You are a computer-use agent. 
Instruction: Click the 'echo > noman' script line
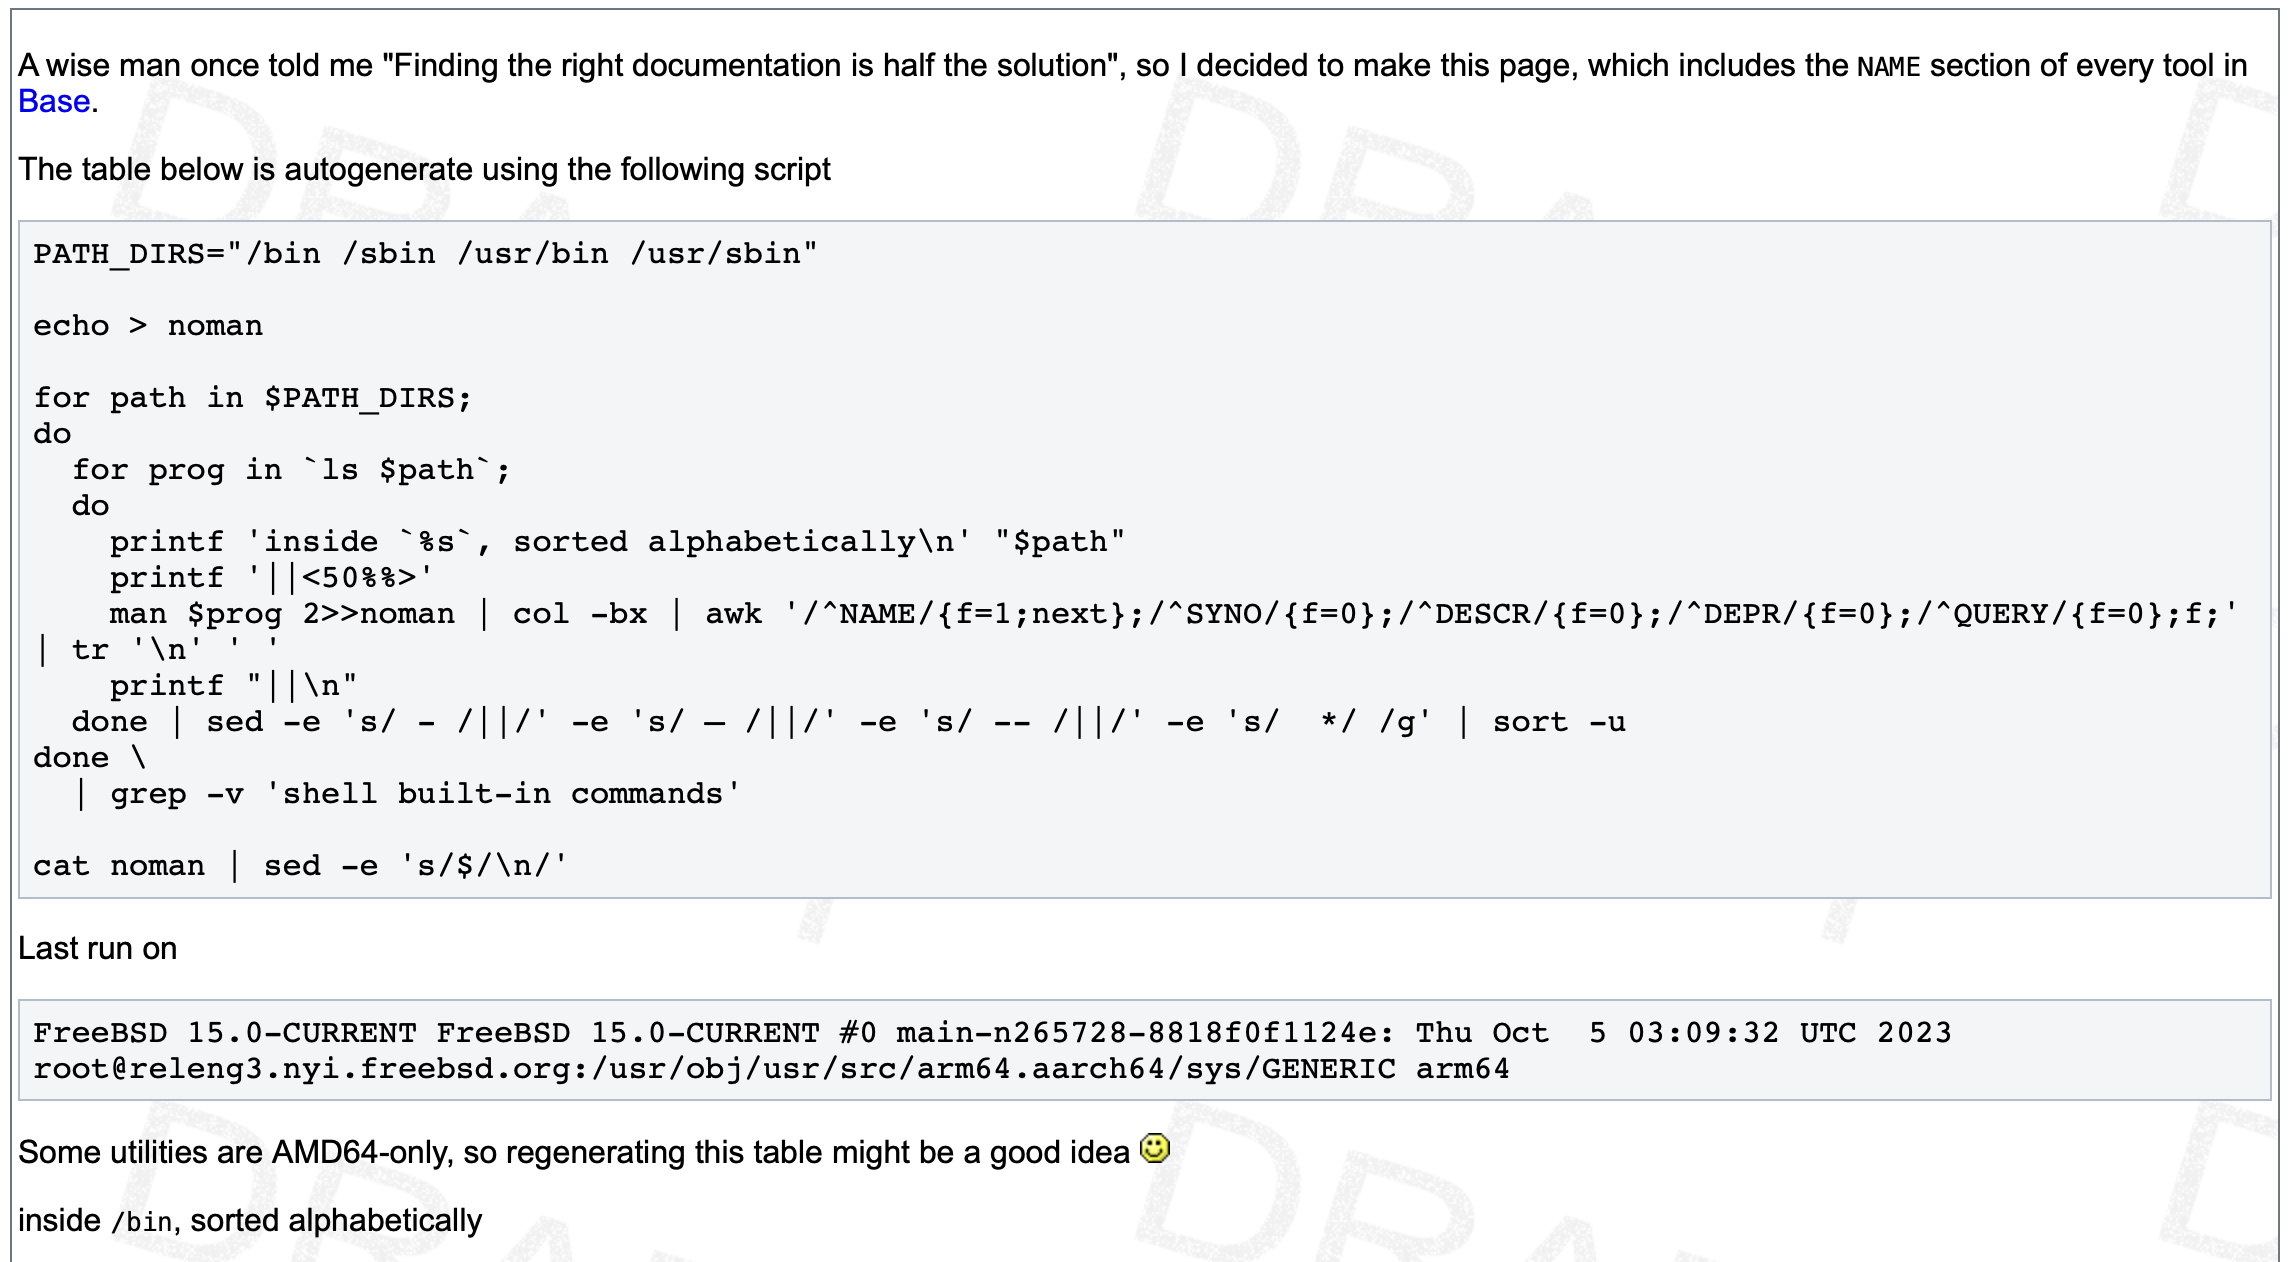pyautogui.click(x=148, y=326)
